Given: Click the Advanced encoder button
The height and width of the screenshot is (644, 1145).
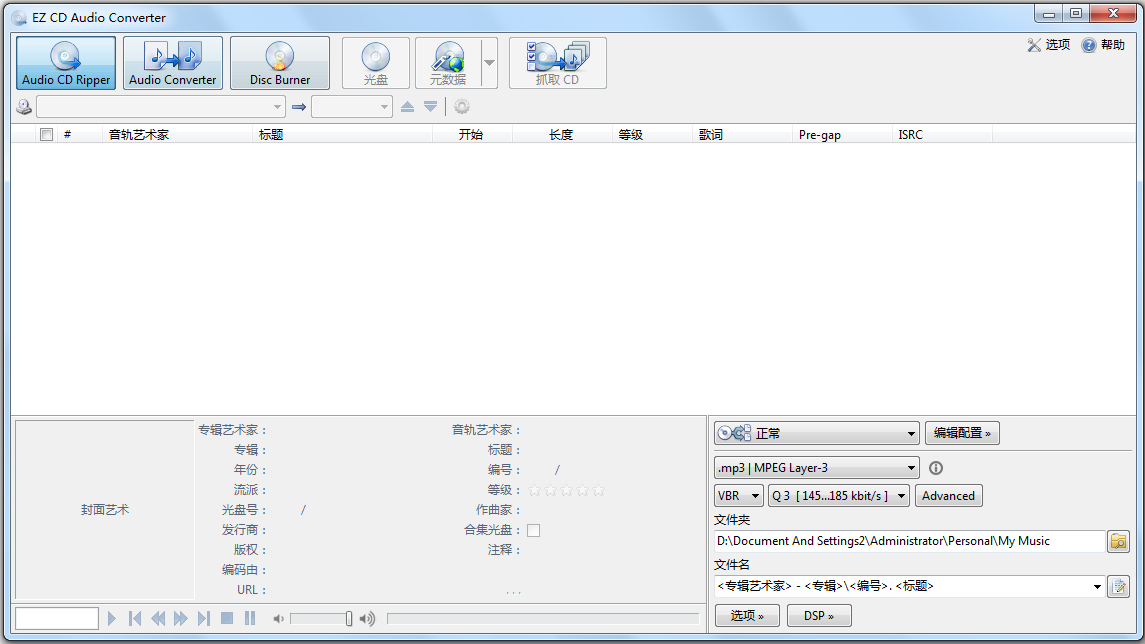Looking at the screenshot, I should point(948,495).
